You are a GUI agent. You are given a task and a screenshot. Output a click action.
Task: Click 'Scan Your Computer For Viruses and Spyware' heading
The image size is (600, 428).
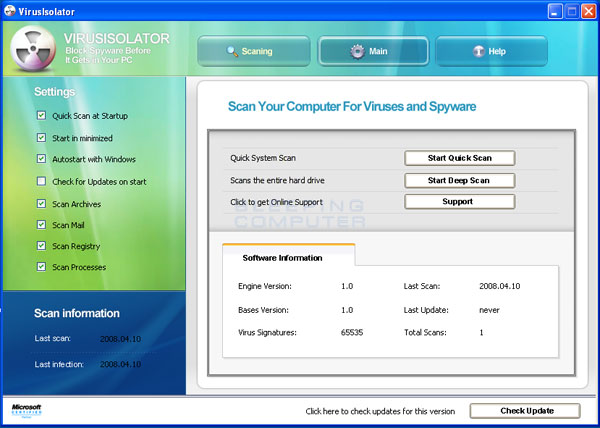pyautogui.click(x=352, y=106)
